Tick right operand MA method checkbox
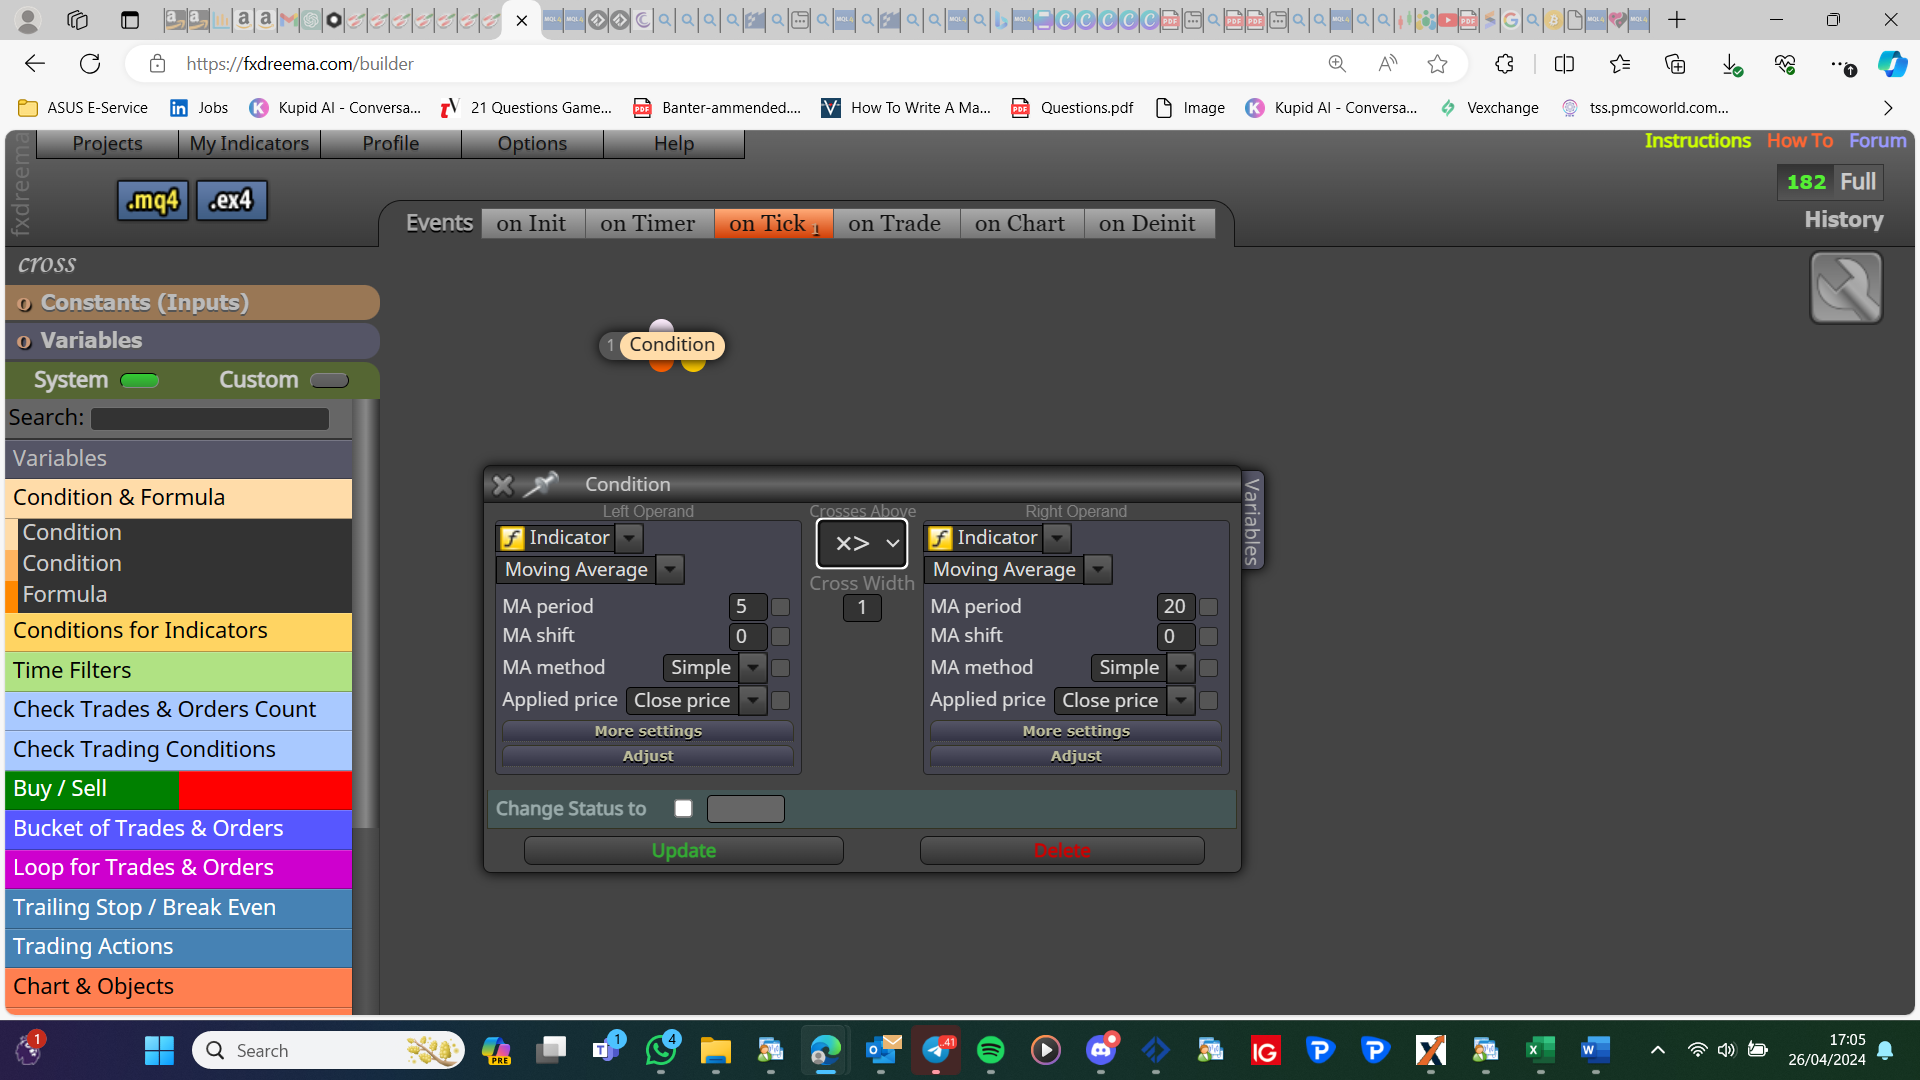Image resolution: width=1920 pixels, height=1080 pixels. pos(1209,668)
